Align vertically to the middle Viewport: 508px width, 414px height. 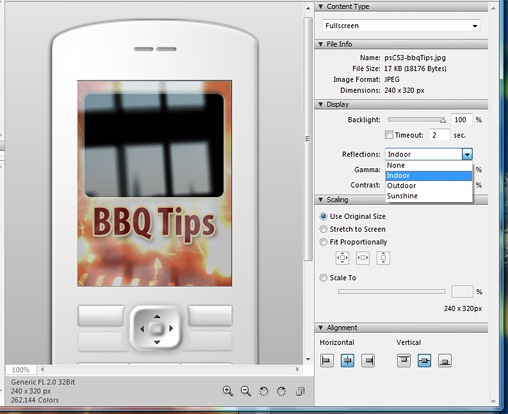point(424,361)
